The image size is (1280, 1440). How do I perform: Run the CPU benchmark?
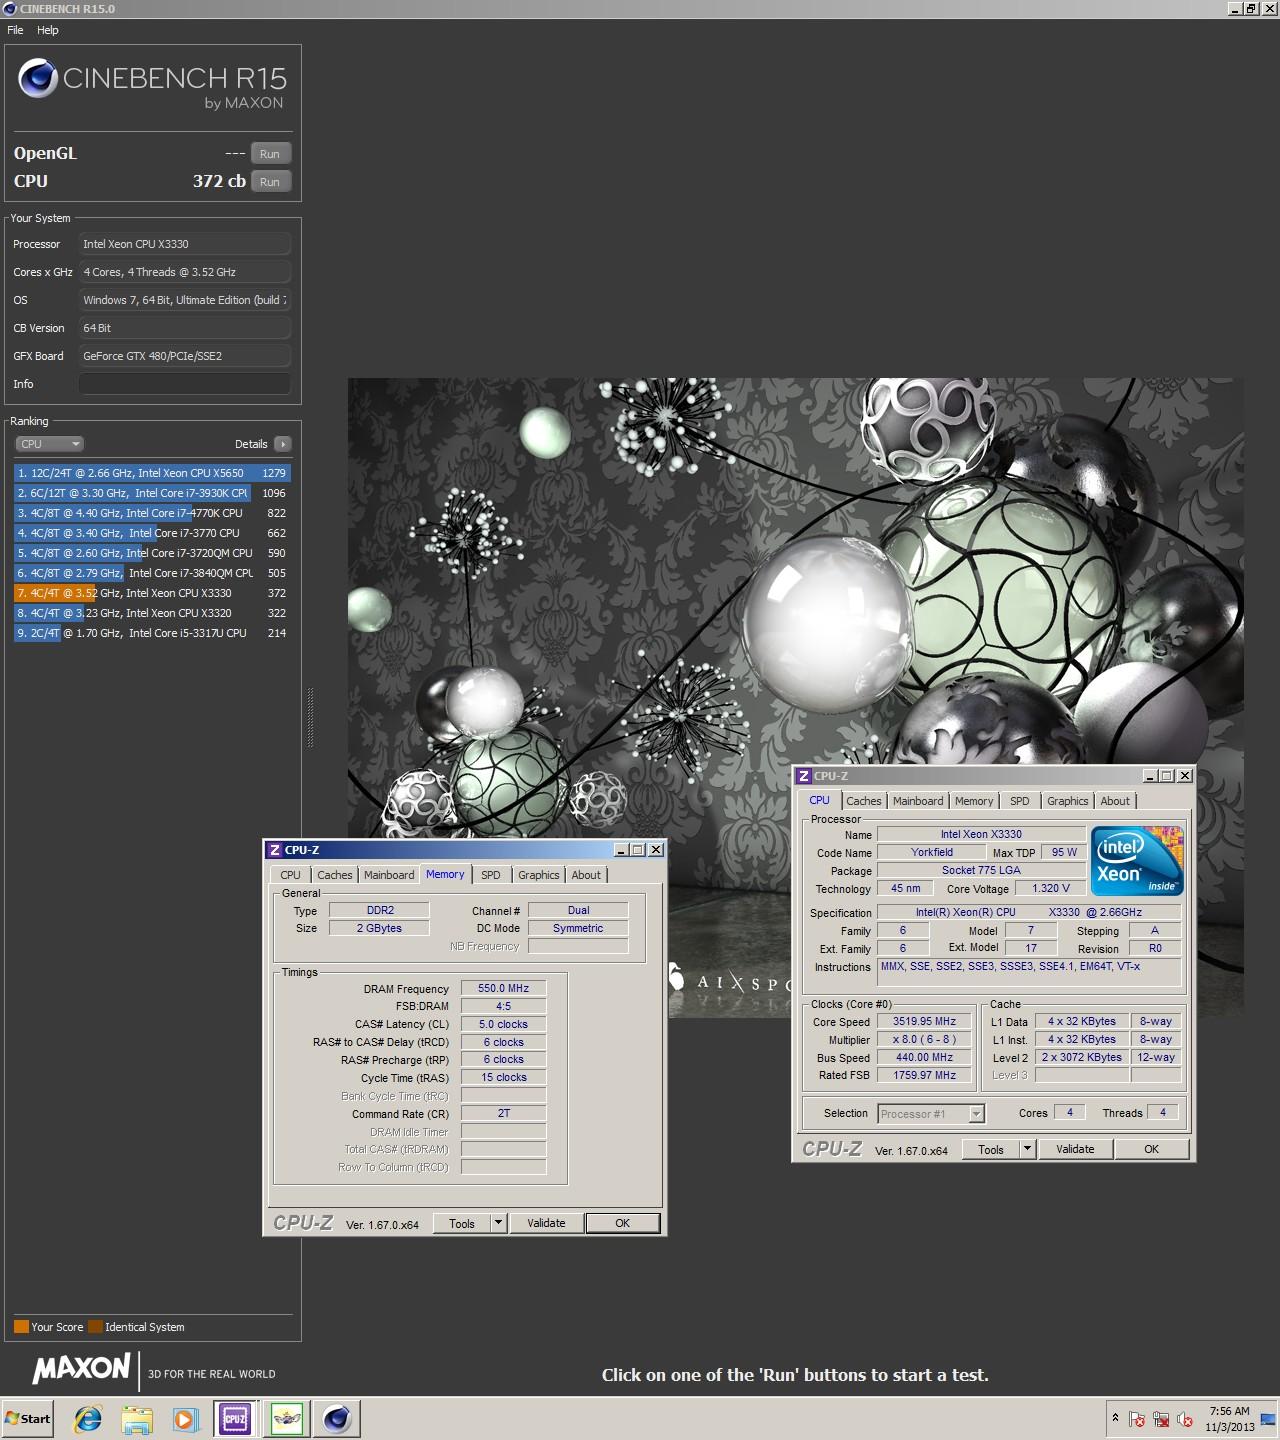point(270,182)
